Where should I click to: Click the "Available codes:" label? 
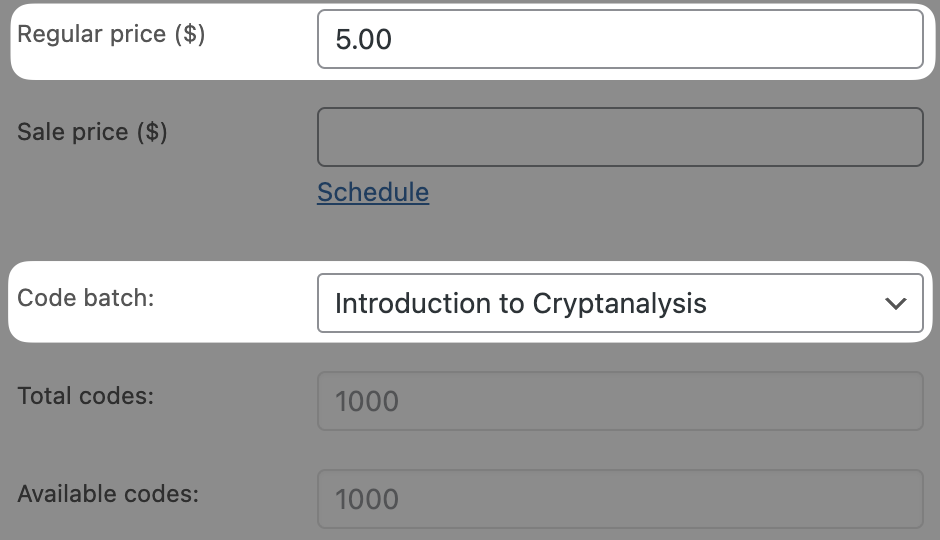[x=108, y=494]
